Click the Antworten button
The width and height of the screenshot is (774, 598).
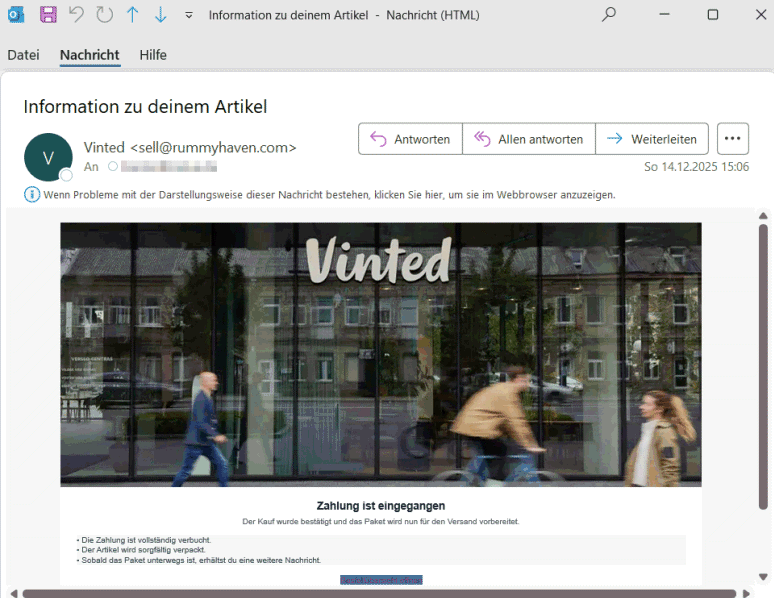click(410, 139)
